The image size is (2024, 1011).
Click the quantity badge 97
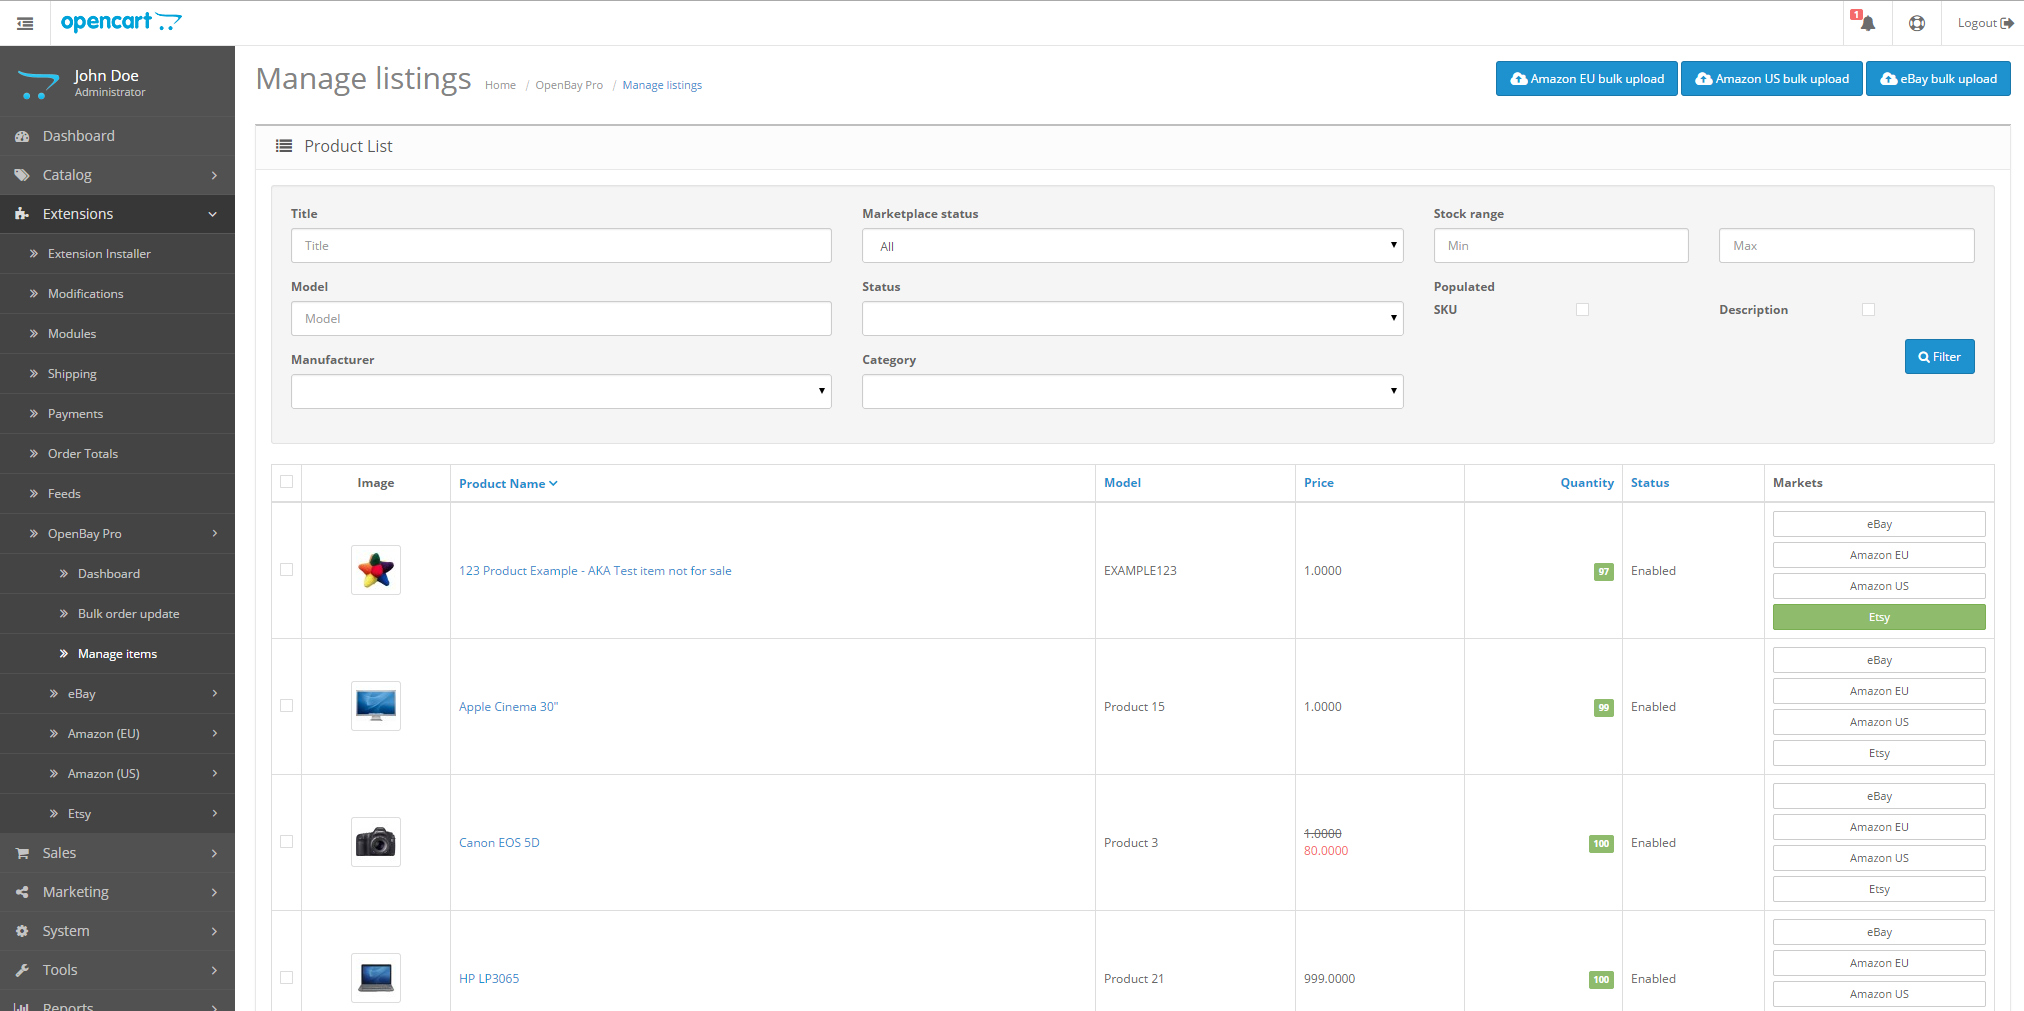click(1603, 572)
